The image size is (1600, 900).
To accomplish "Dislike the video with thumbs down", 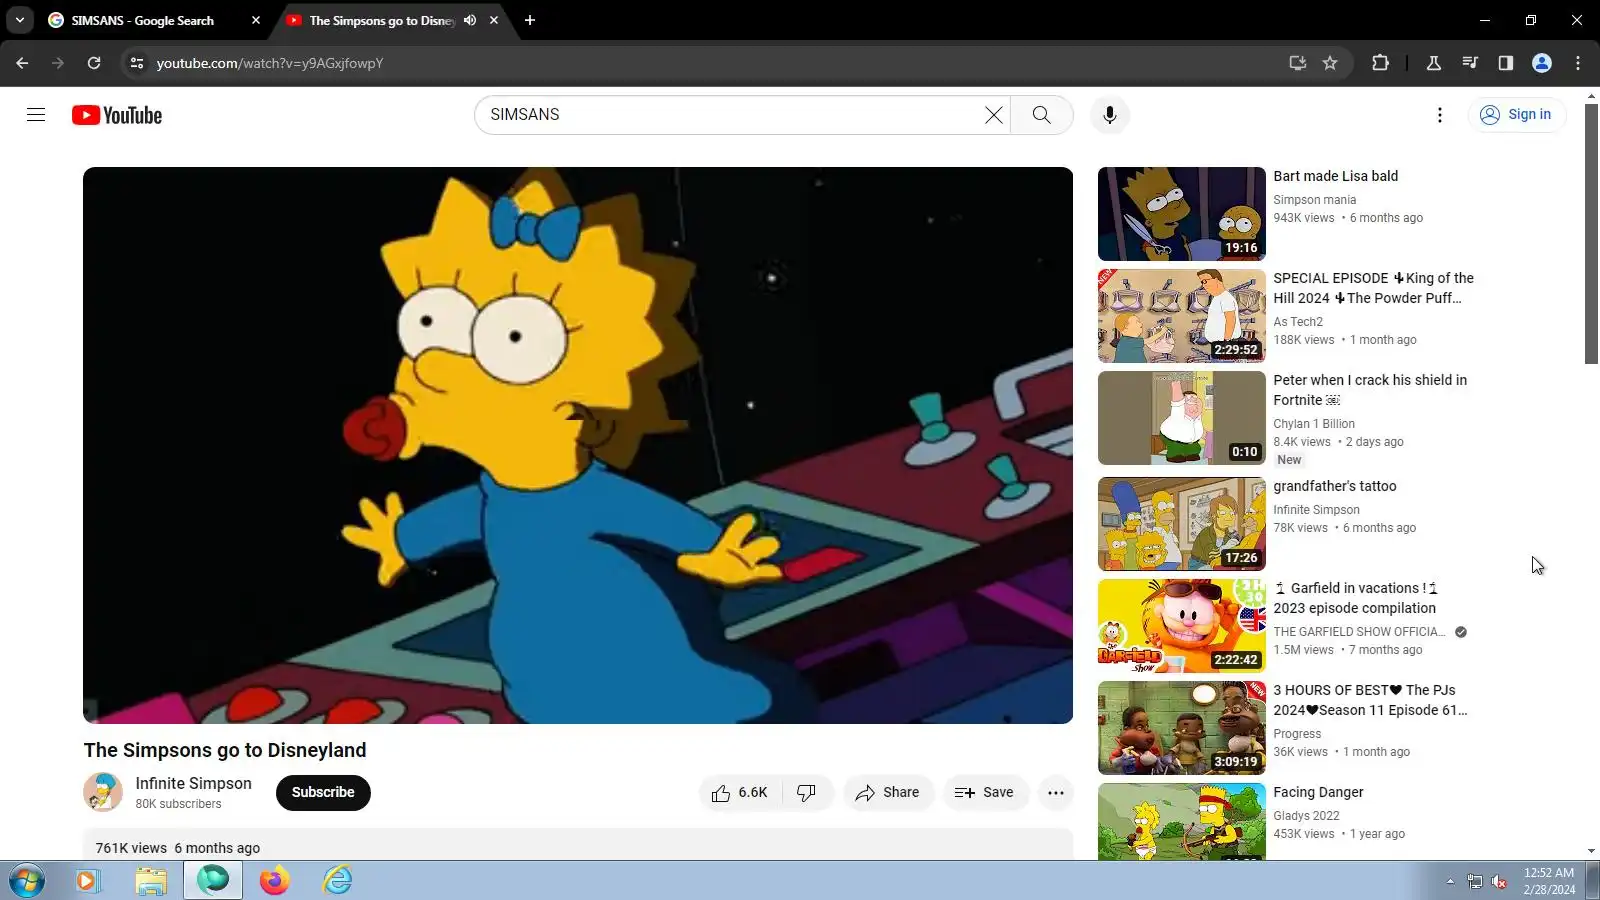I will click(807, 793).
